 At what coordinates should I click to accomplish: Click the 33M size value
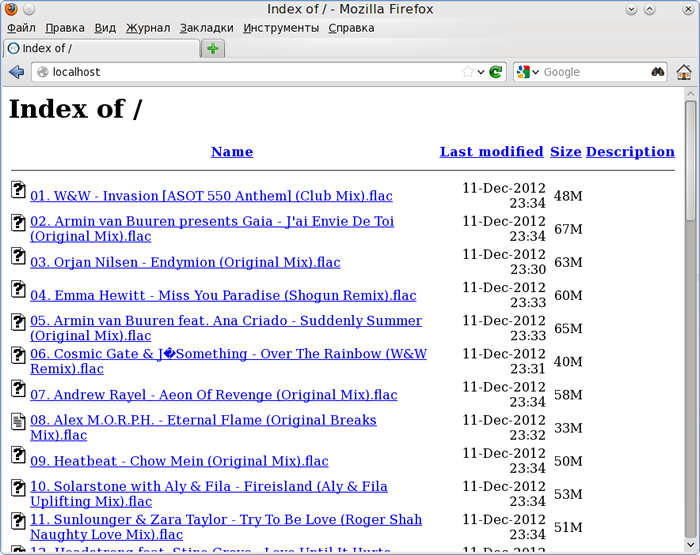click(x=568, y=428)
